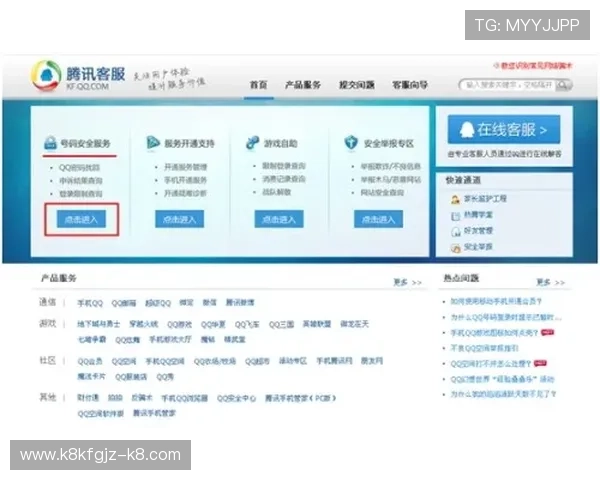Image resolution: width=600 pixels, height=480 pixels.
Task: Click the lock icon beside 号码安全服务
Action: click(x=50, y=143)
